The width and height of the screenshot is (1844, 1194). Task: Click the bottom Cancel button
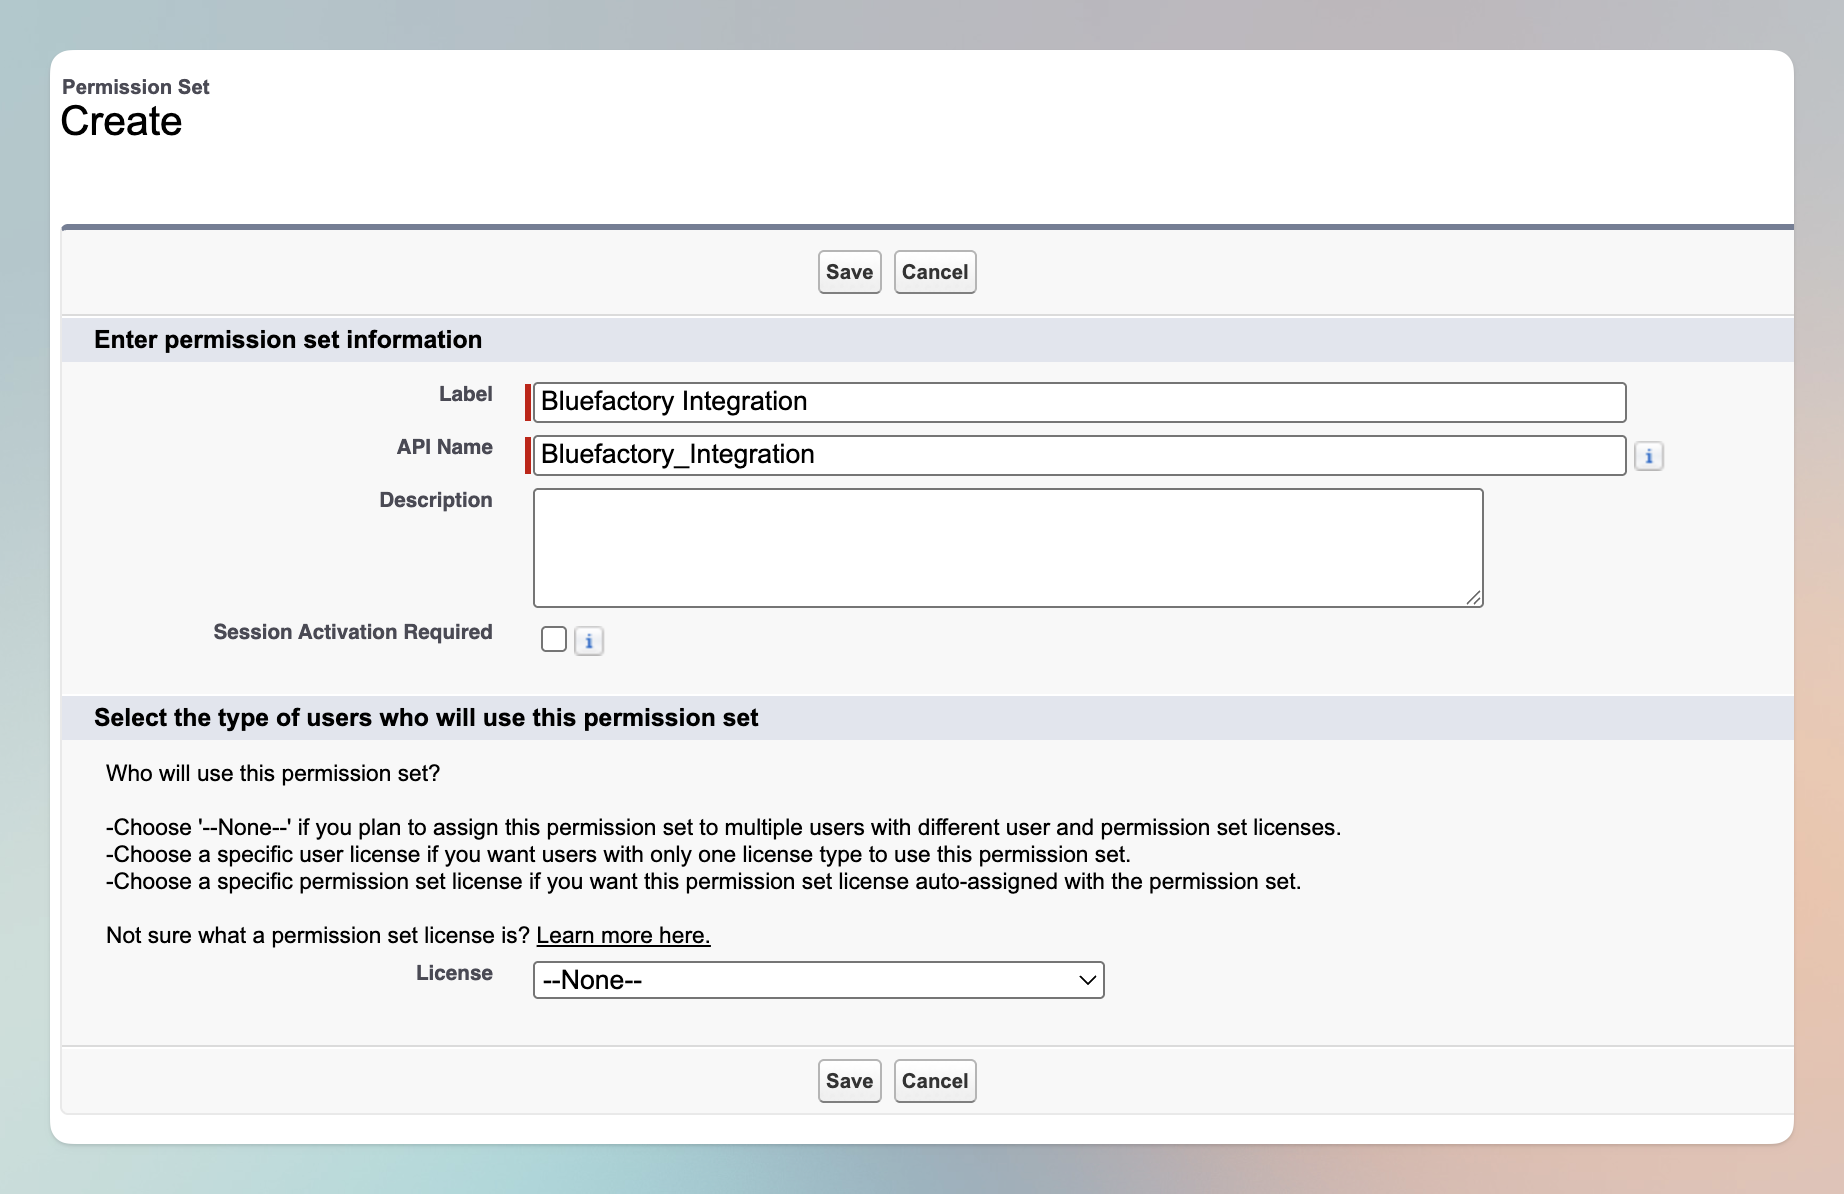935,1081
